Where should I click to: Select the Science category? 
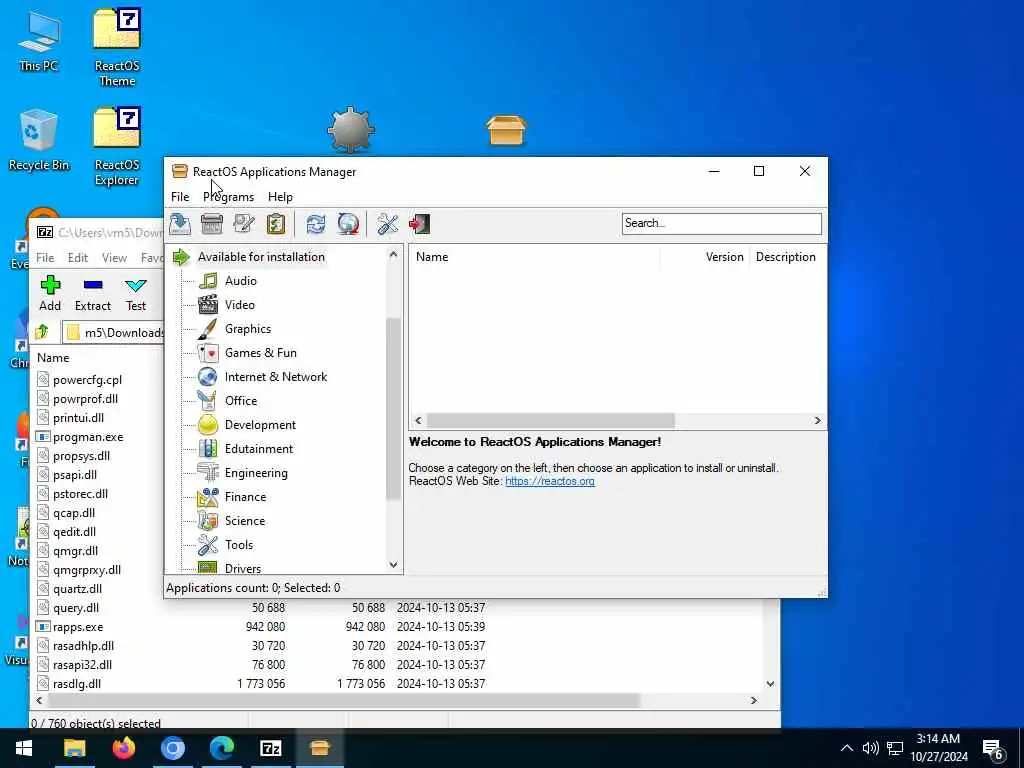pyautogui.click(x=245, y=521)
